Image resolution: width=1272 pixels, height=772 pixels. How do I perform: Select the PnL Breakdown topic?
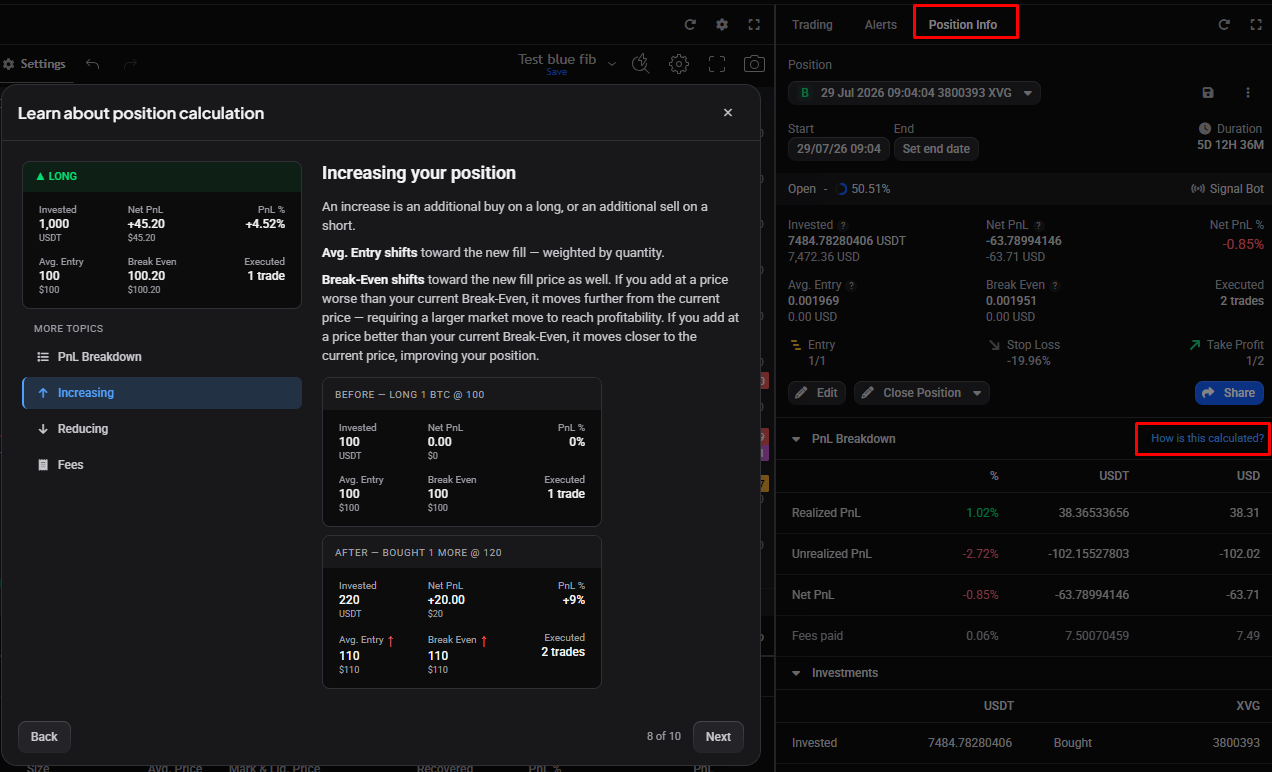[162, 357]
